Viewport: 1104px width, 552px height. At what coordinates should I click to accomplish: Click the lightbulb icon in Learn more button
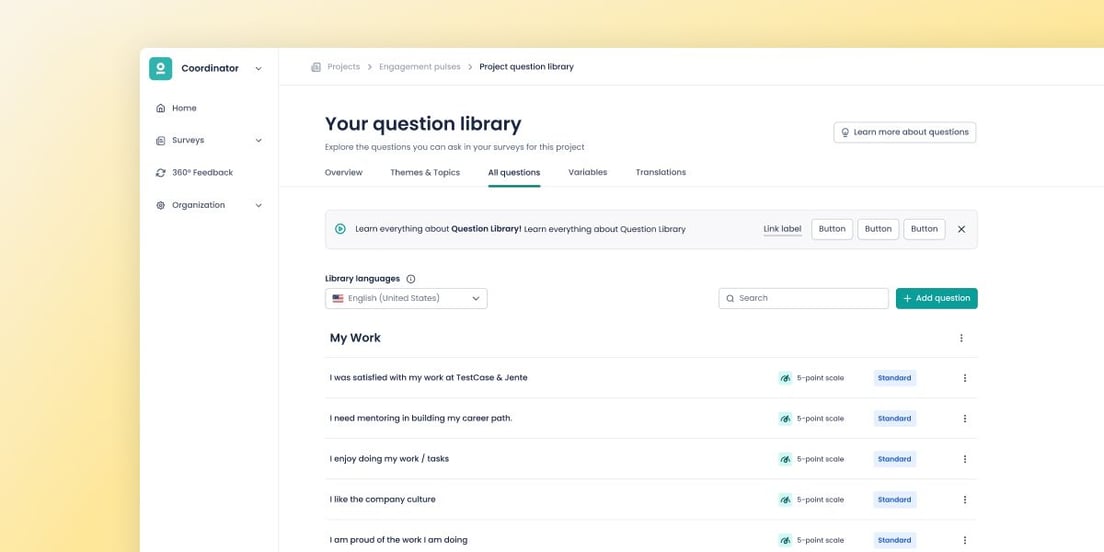pos(845,132)
